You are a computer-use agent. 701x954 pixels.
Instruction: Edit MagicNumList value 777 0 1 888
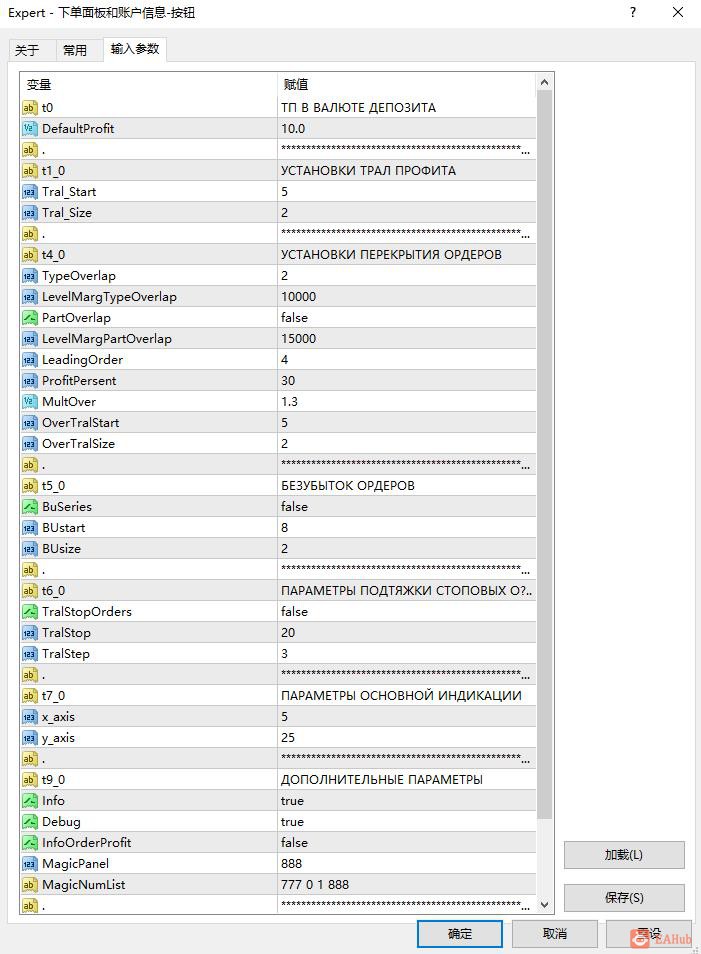406,885
